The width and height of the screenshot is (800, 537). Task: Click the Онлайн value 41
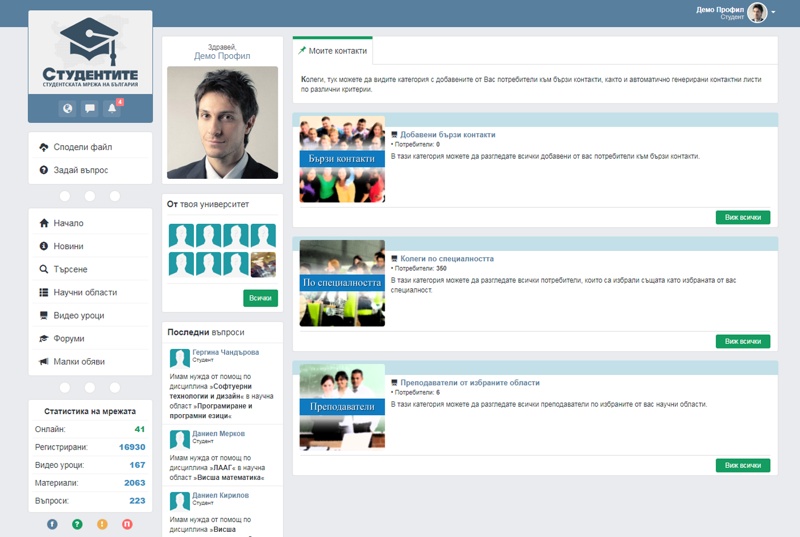pyautogui.click(x=140, y=429)
